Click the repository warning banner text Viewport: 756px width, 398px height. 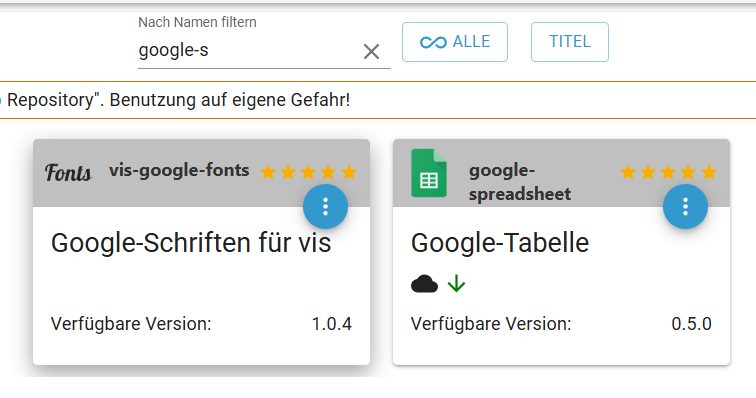[x=178, y=100]
